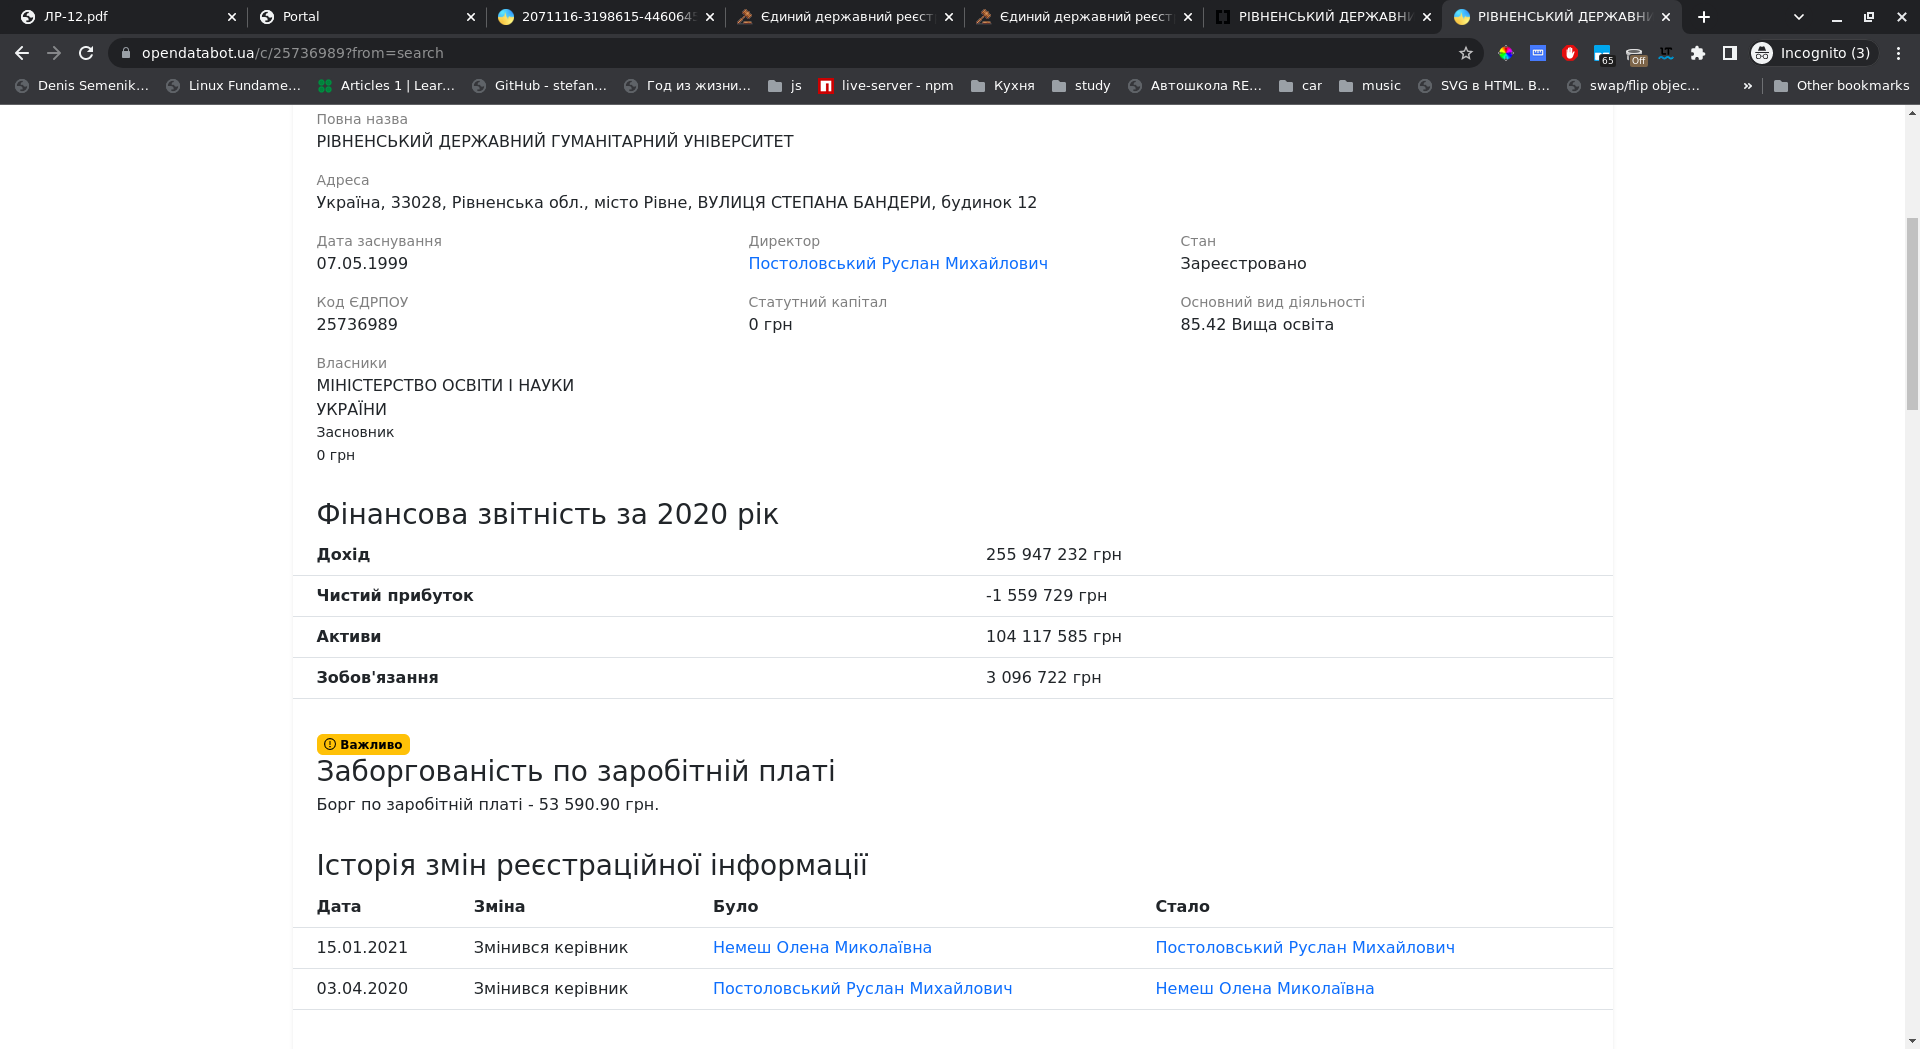Click the red stop-hand ad blocker extension
1920x1049 pixels.
tap(1570, 53)
